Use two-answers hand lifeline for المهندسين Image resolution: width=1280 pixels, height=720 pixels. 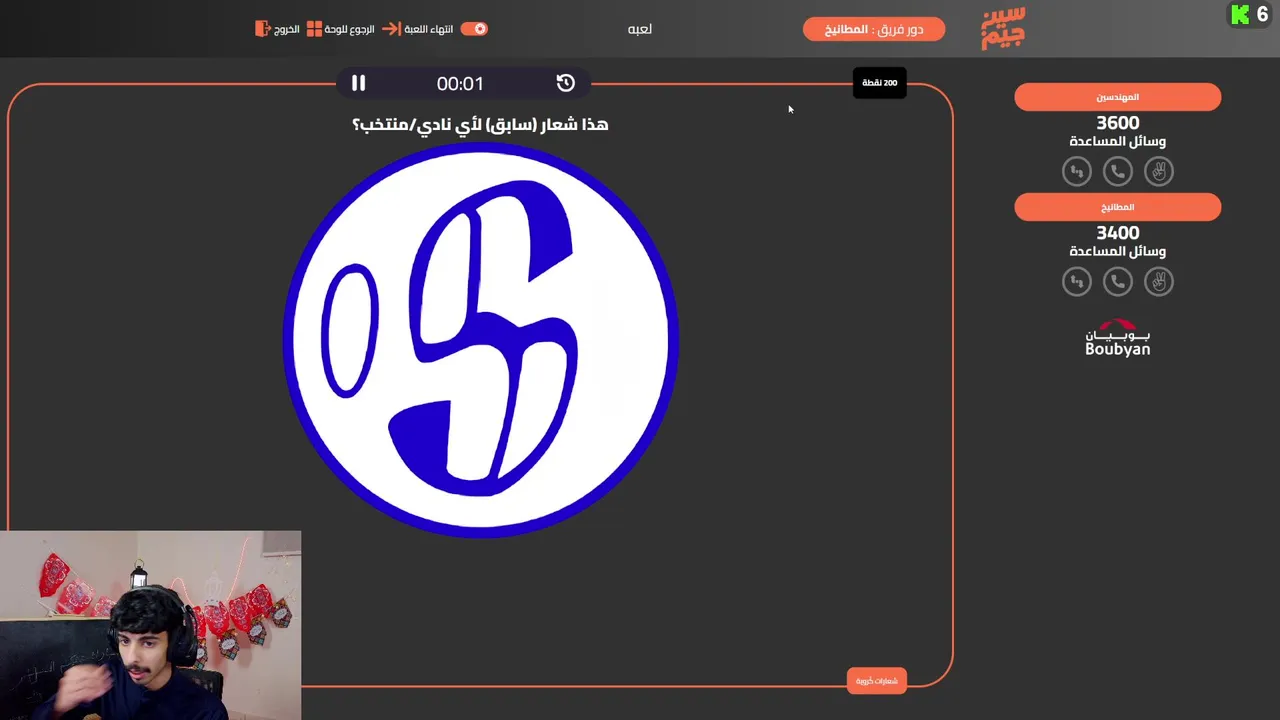coord(1159,172)
